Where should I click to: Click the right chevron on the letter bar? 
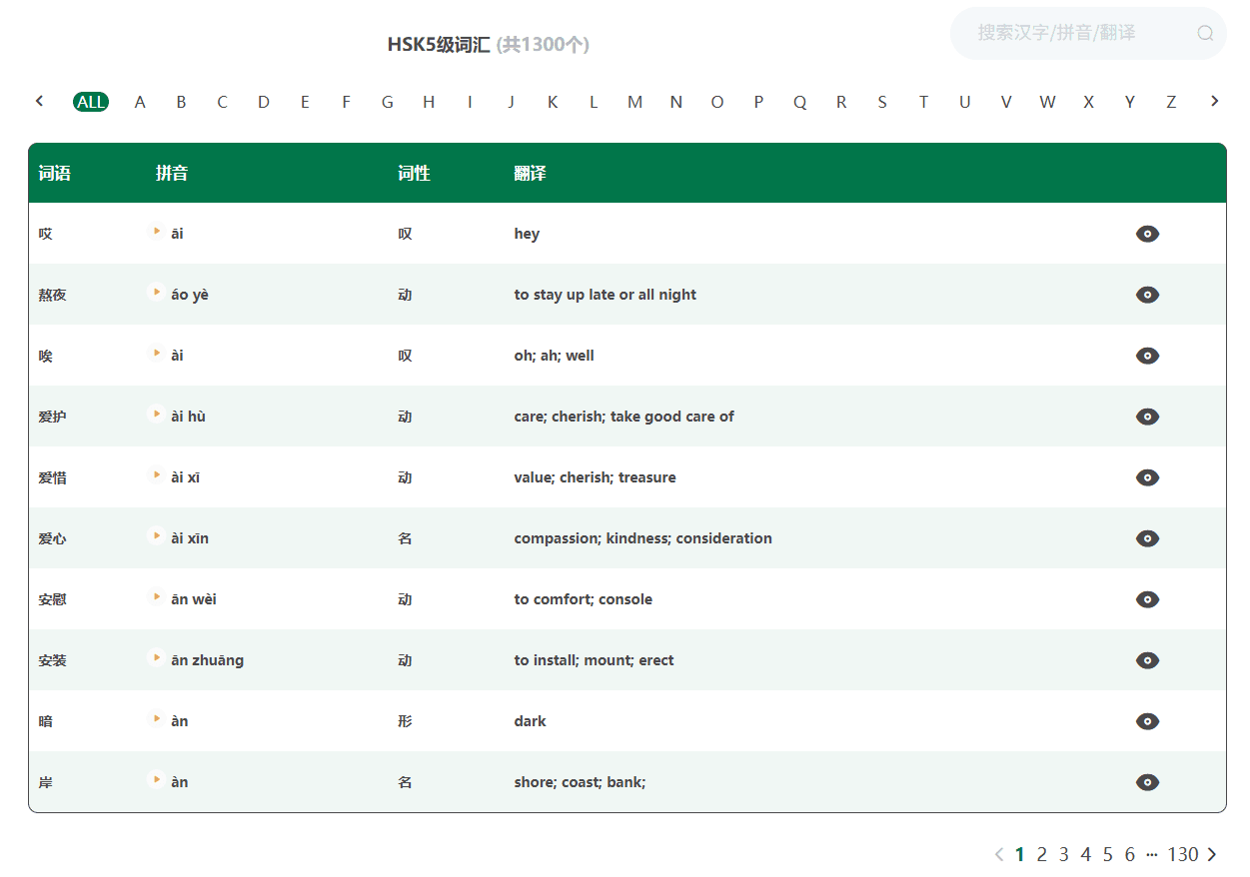1214,101
